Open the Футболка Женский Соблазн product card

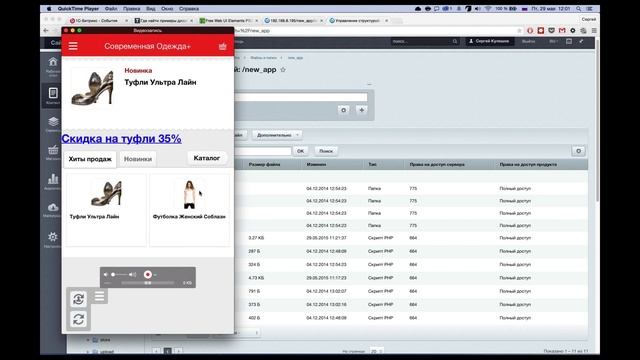point(189,210)
